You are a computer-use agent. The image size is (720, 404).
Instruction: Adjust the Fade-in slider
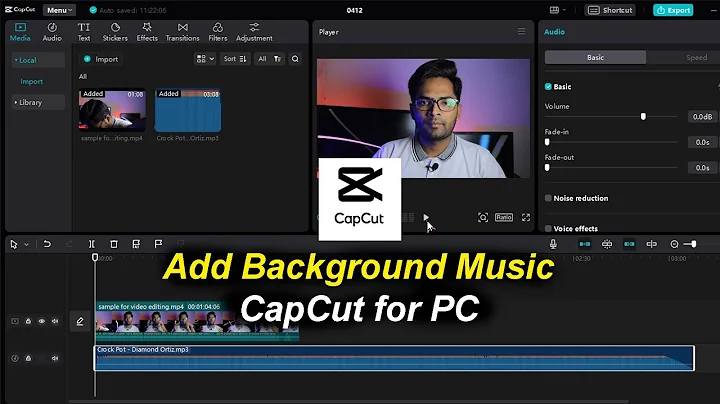coord(547,142)
